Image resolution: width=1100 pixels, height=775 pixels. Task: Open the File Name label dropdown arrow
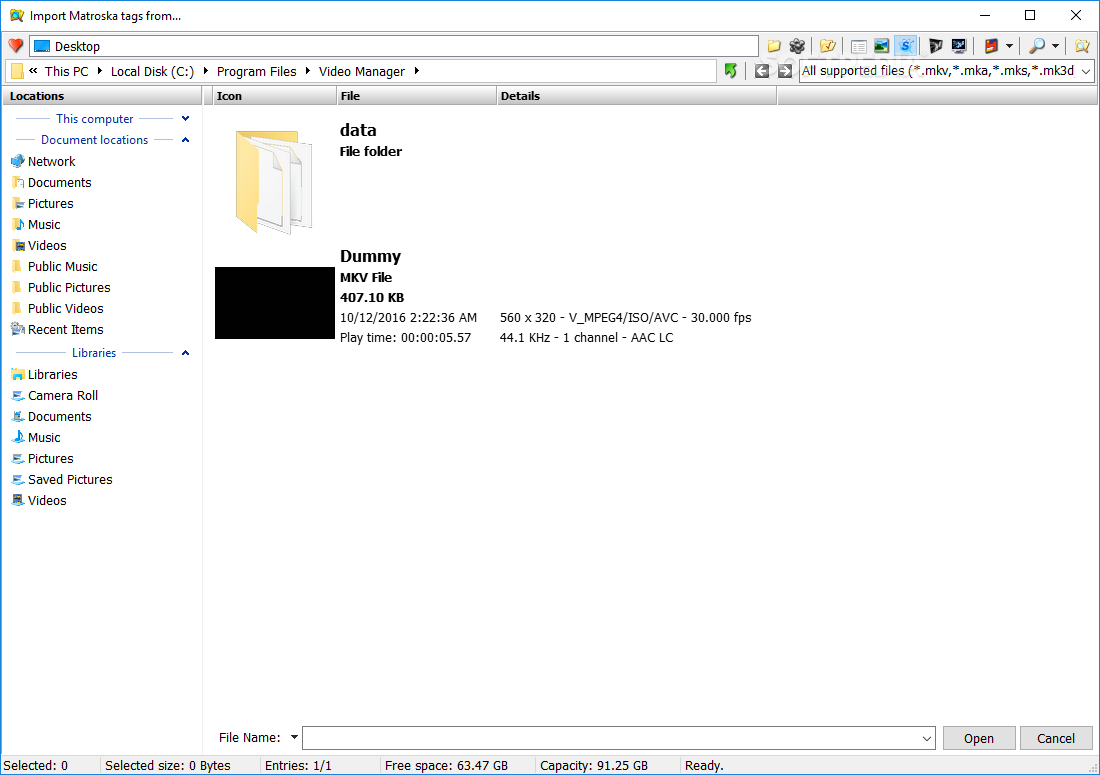294,737
